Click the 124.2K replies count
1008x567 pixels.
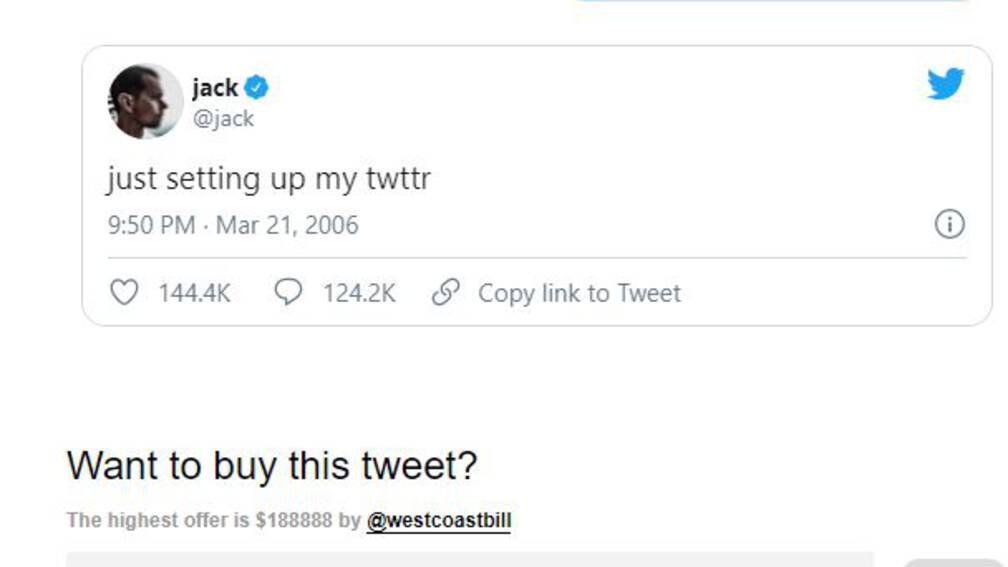[x=359, y=293]
